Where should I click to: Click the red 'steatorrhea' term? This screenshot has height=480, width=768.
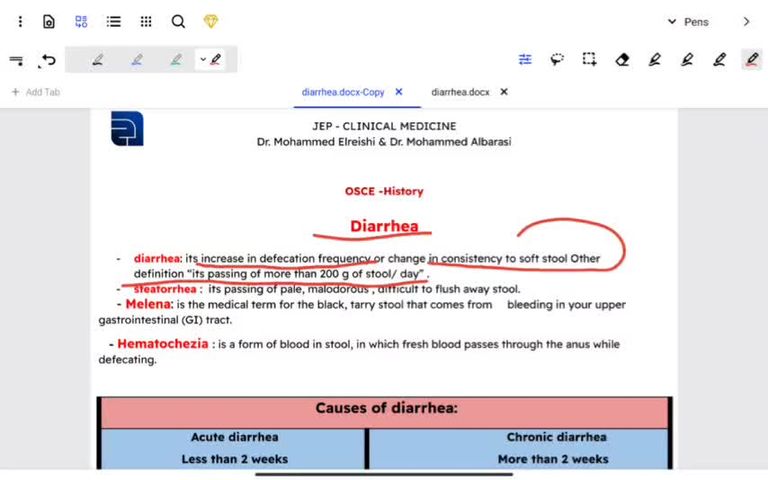(165, 289)
